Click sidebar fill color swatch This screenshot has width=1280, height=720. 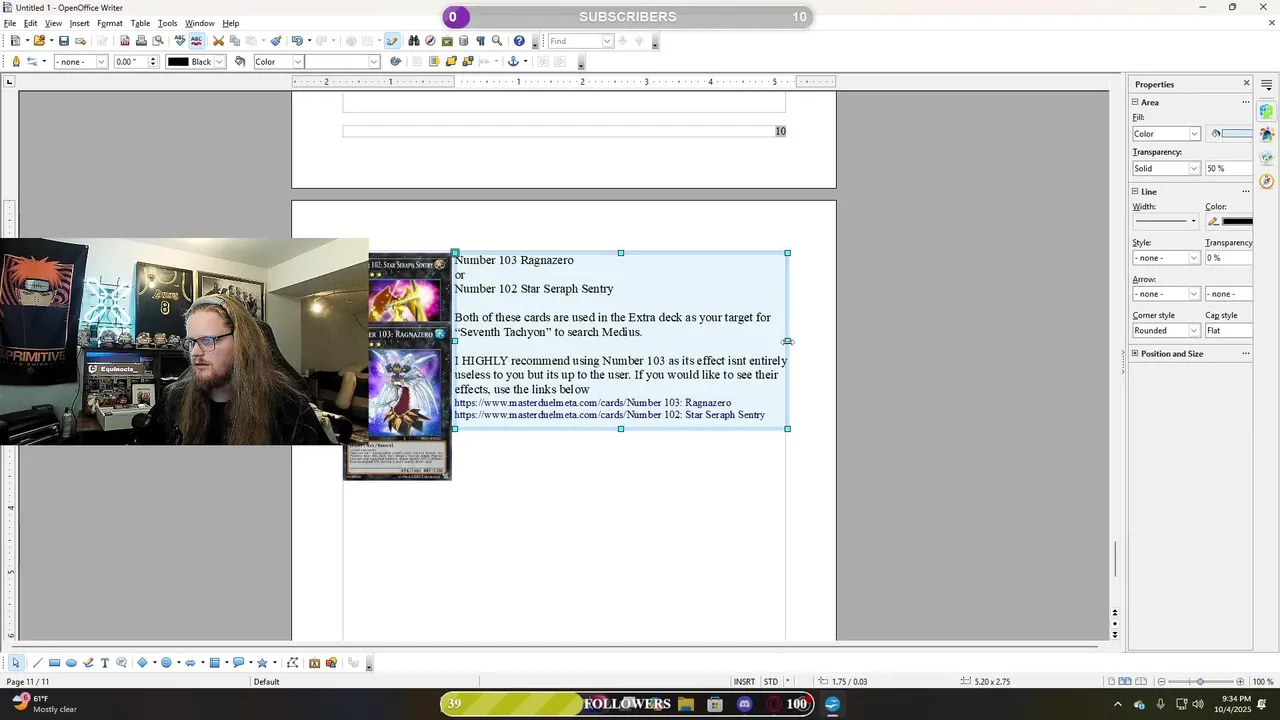(1231, 134)
